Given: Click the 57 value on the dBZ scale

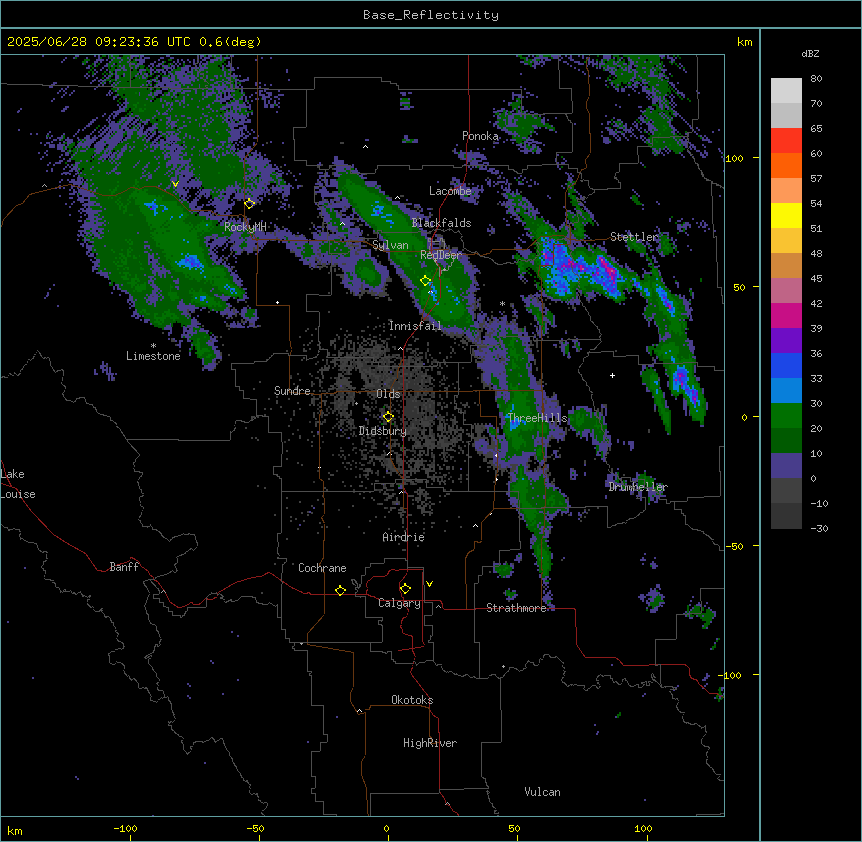Looking at the screenshot, I should [x=816, y=179].
